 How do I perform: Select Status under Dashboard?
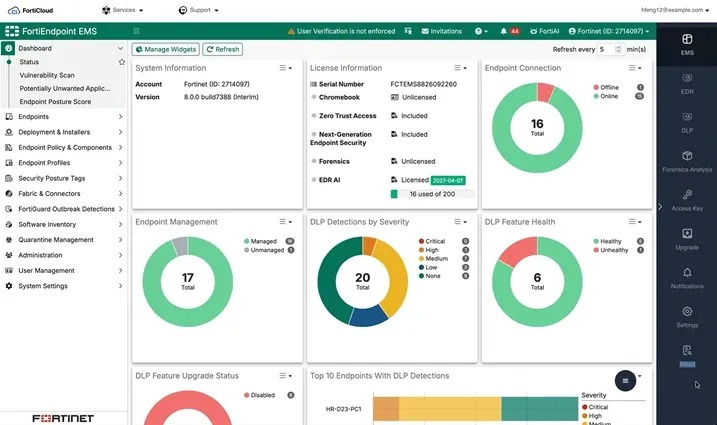pyautogui.click(x=29, y=62)
